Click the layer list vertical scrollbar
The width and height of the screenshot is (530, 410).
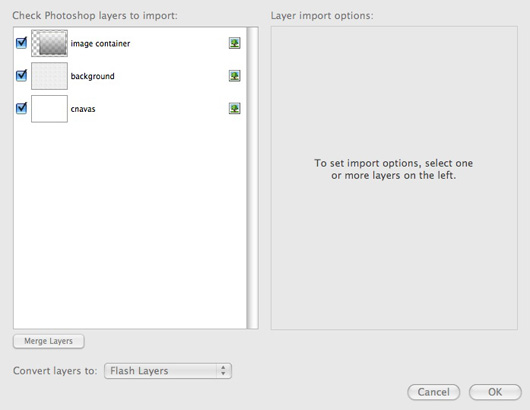pos(252,178)
